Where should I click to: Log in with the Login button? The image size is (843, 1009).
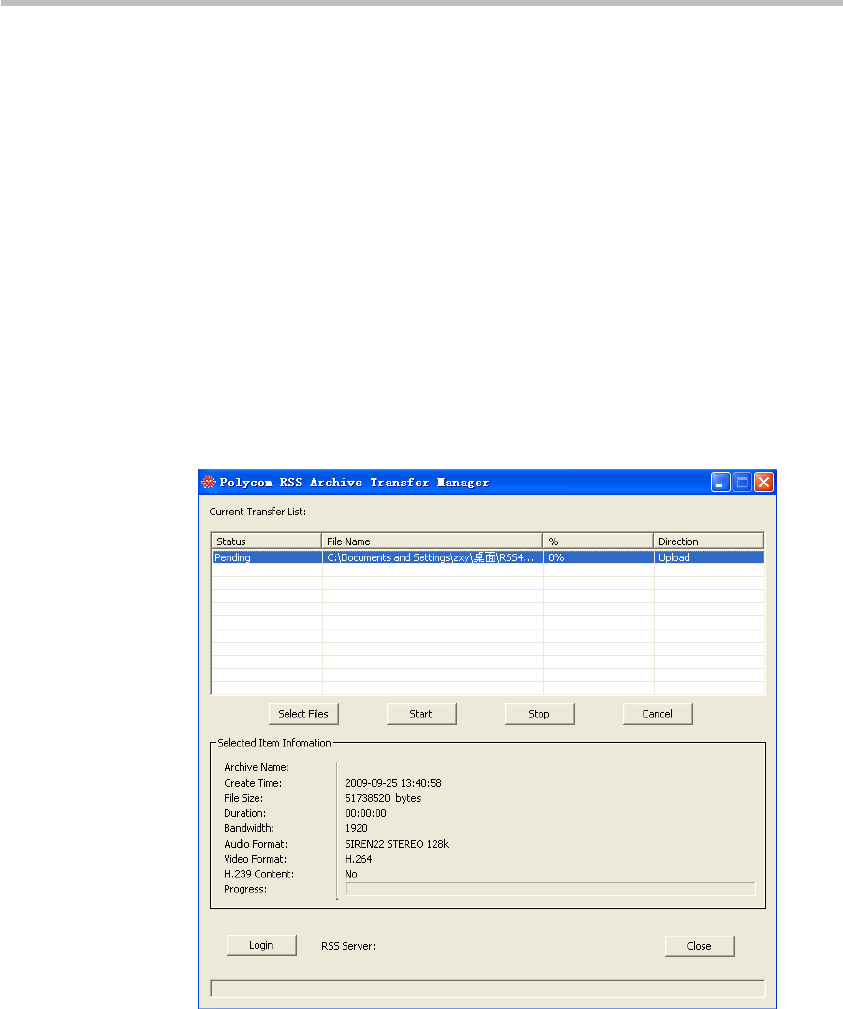(261, 945)
